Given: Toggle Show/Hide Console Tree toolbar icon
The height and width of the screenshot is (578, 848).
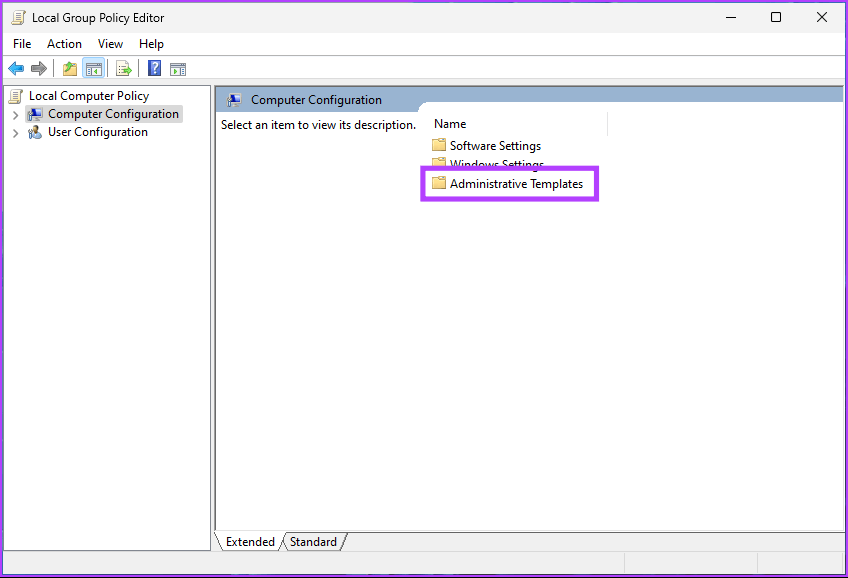Looking at the screenshot, I should [x=94, y=69].
